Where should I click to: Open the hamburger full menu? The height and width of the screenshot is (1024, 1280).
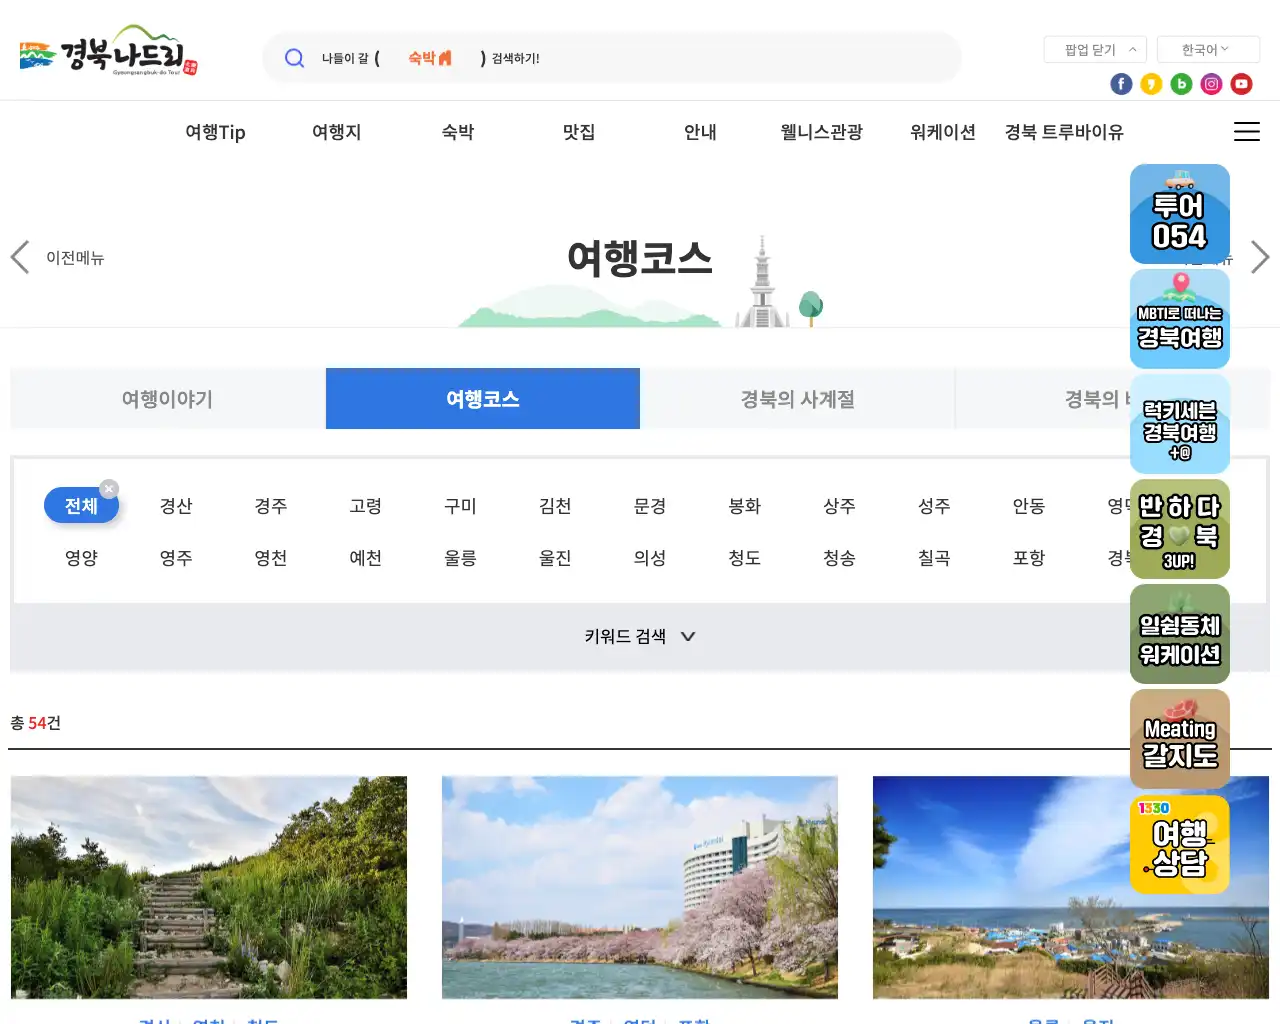point(1246,132)
